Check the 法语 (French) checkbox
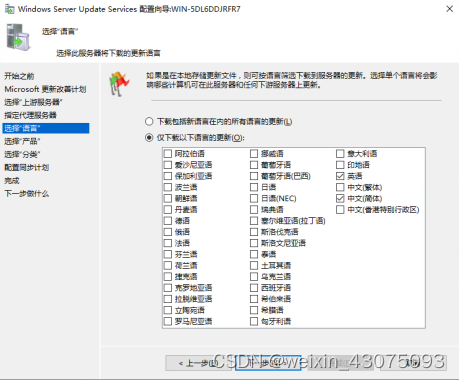 [x=168, y=243]
